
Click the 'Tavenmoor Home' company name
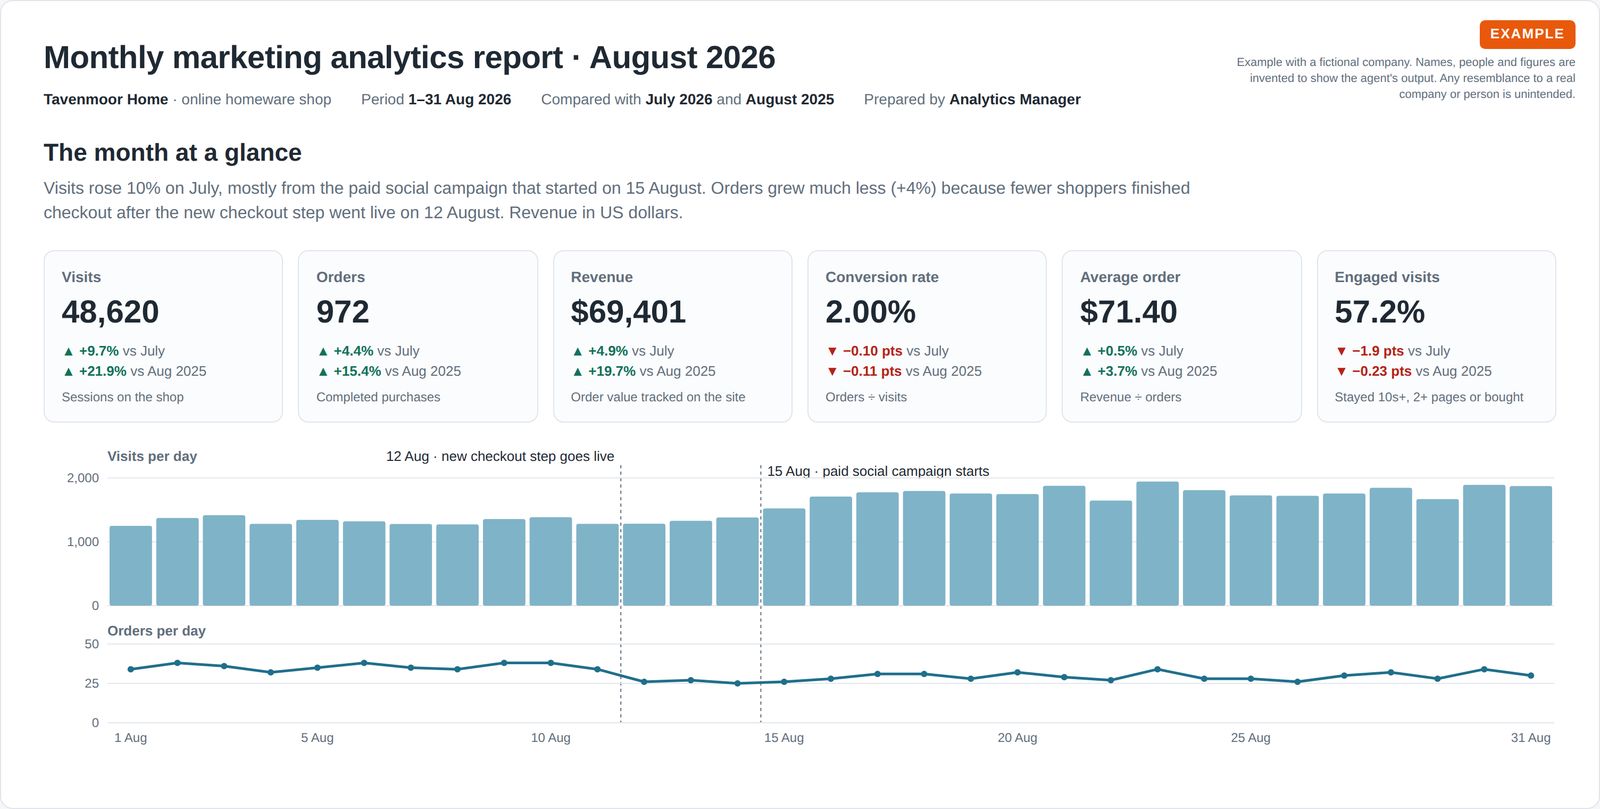click(x=106, y=99)
